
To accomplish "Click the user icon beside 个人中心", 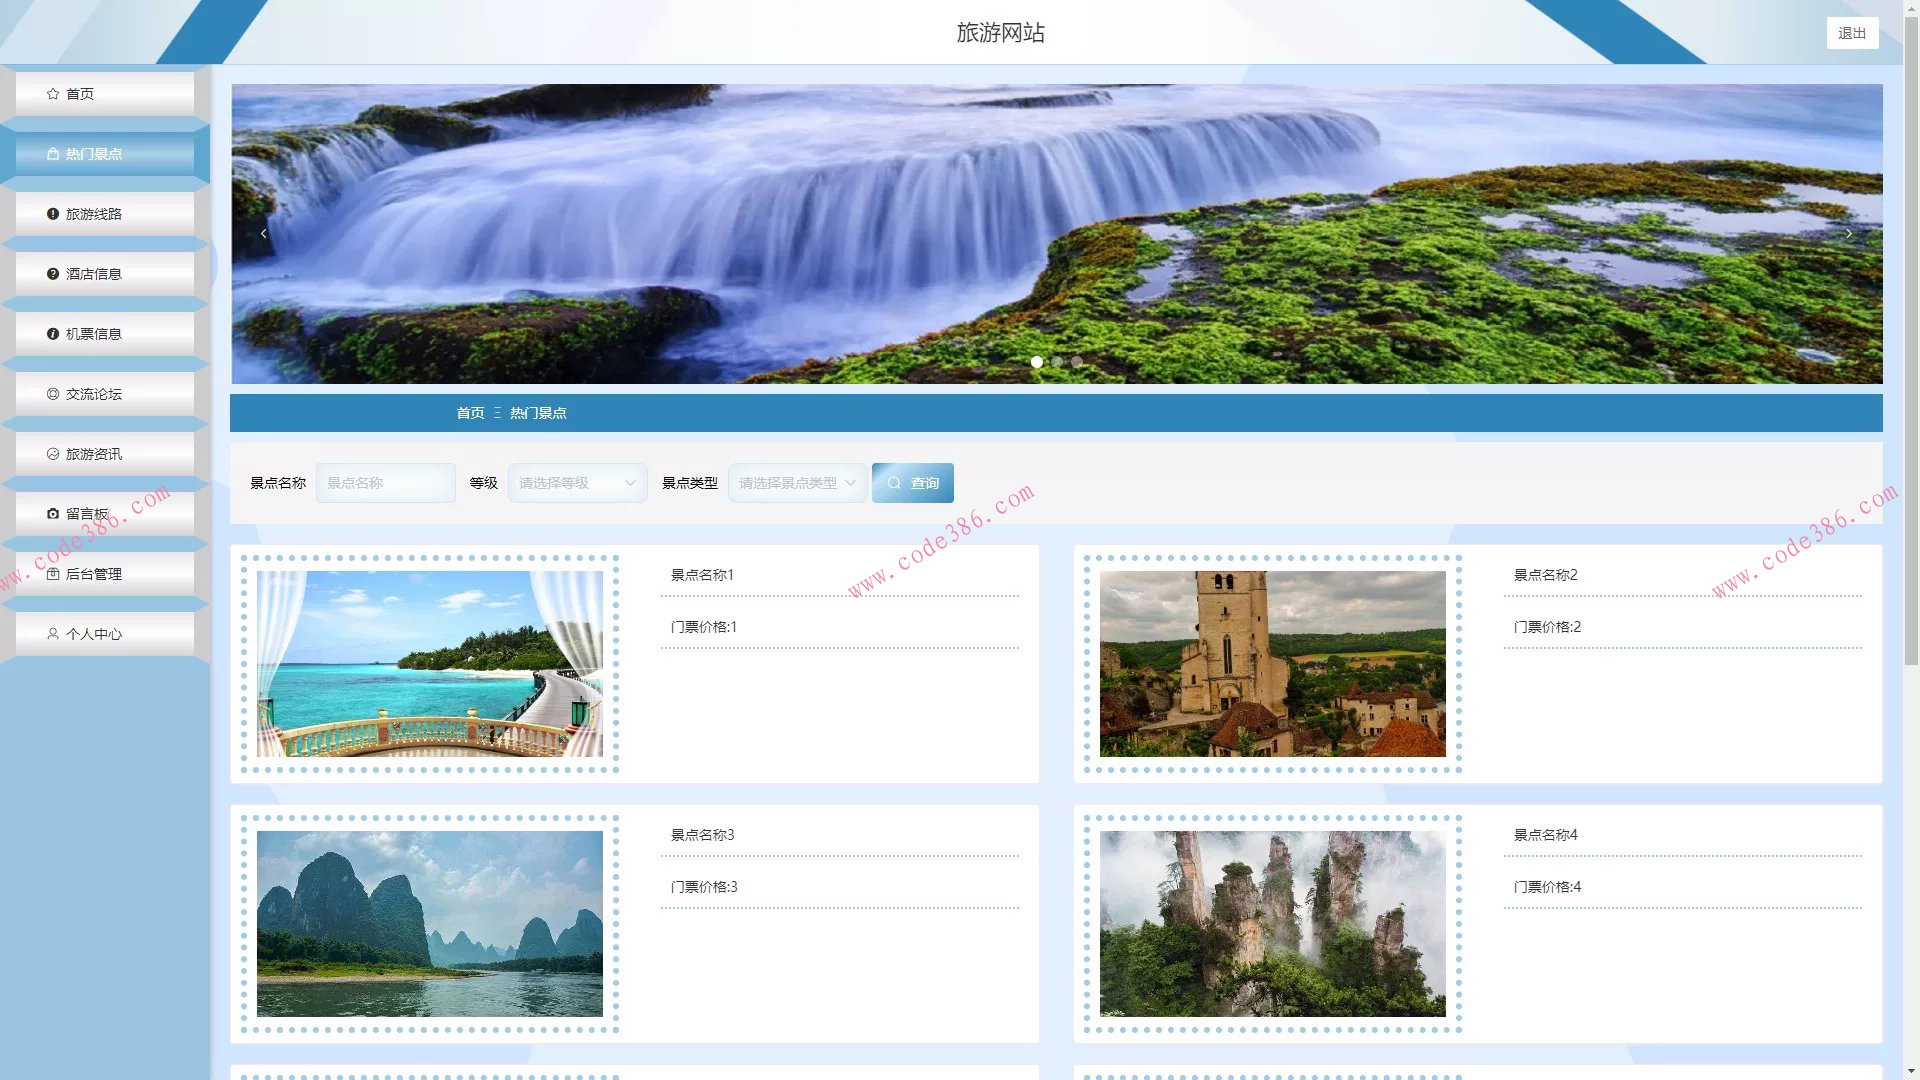I will [x=53, y=634].
